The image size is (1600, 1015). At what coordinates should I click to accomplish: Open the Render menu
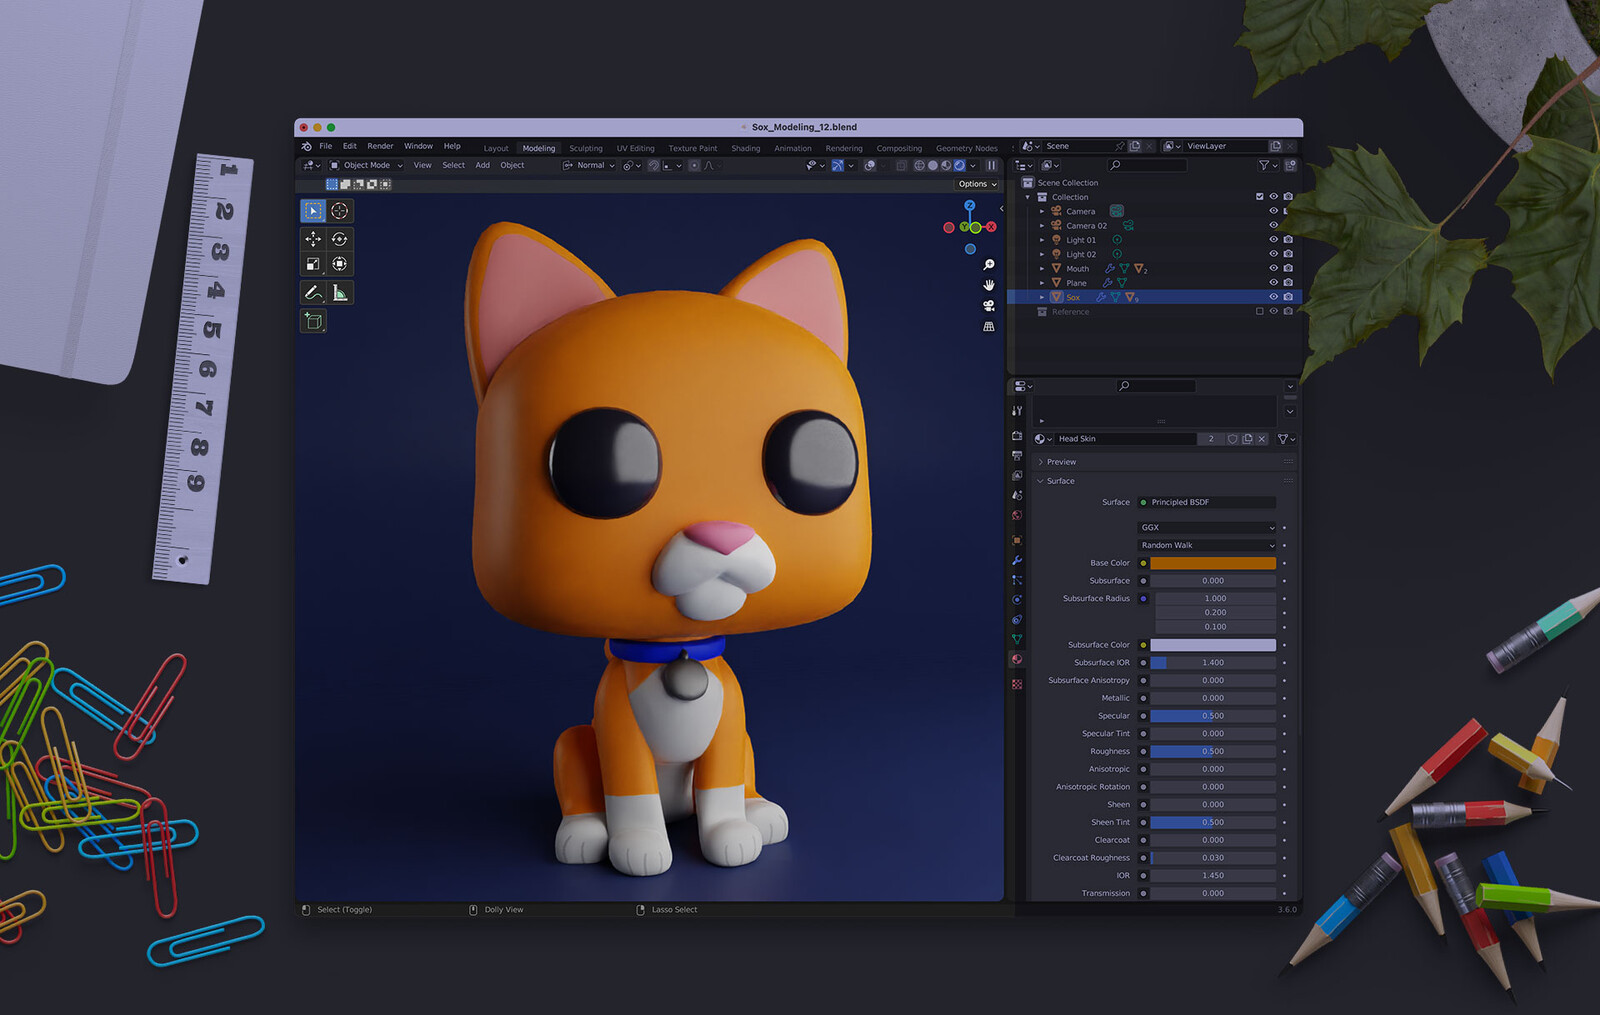[380, 146]
